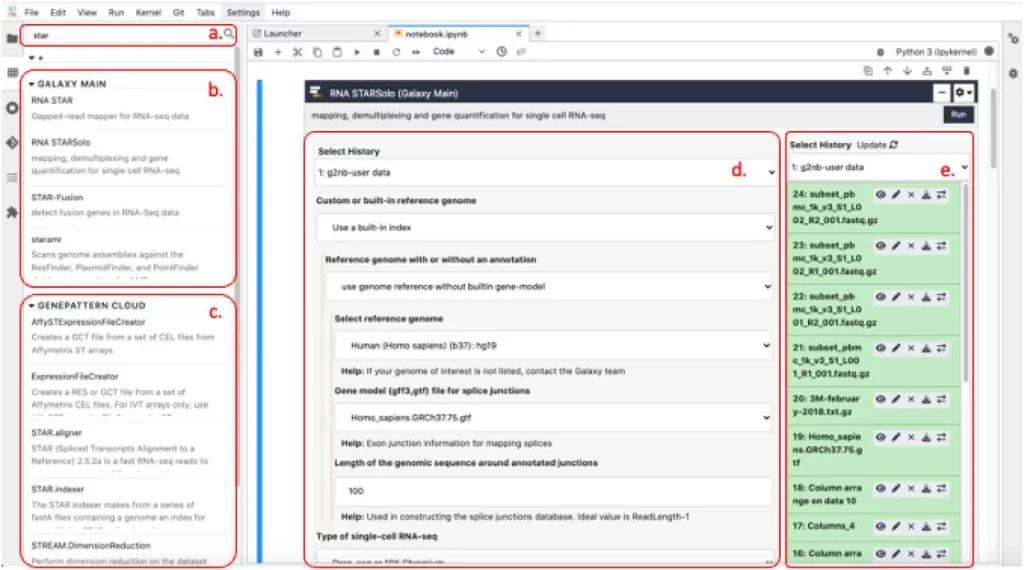
Task: View dataset 24 with the eye icon
Action: [x=880, y=194]
